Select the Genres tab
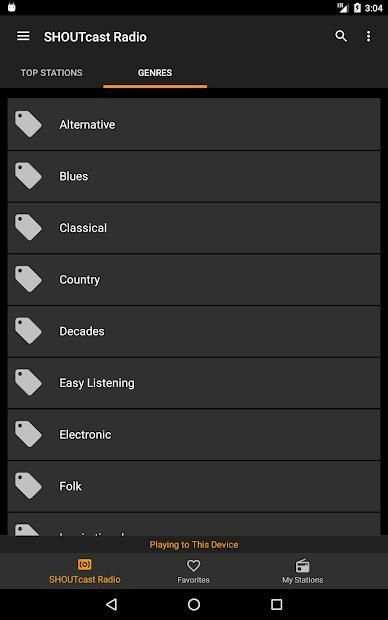Screen dimensions: 388x620 [155, 73]
